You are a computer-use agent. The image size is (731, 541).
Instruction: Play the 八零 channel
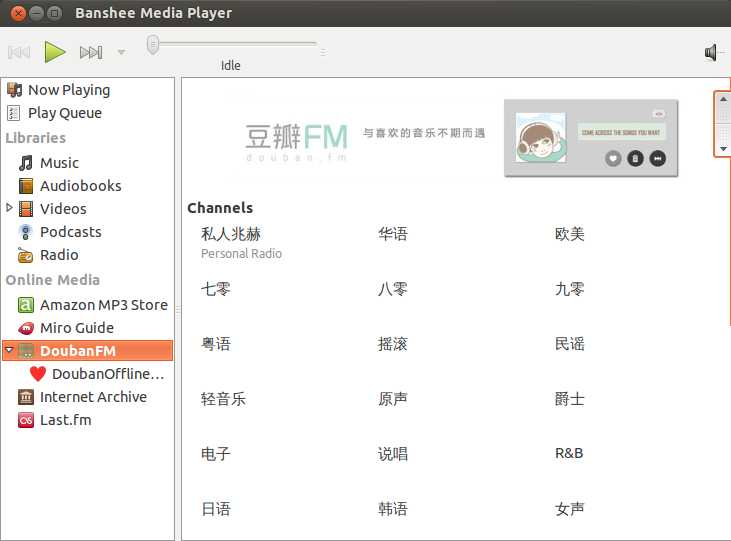point(393,289)
